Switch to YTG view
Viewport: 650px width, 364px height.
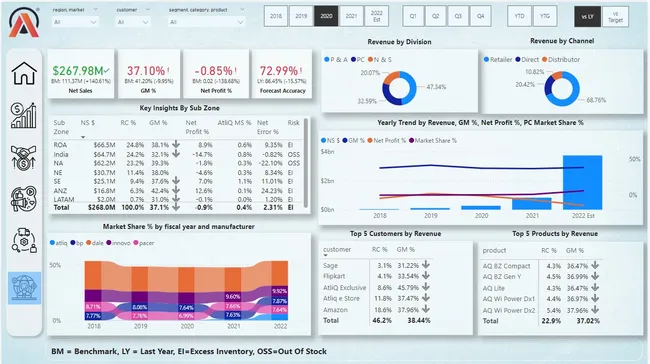[x=545, y=16]
